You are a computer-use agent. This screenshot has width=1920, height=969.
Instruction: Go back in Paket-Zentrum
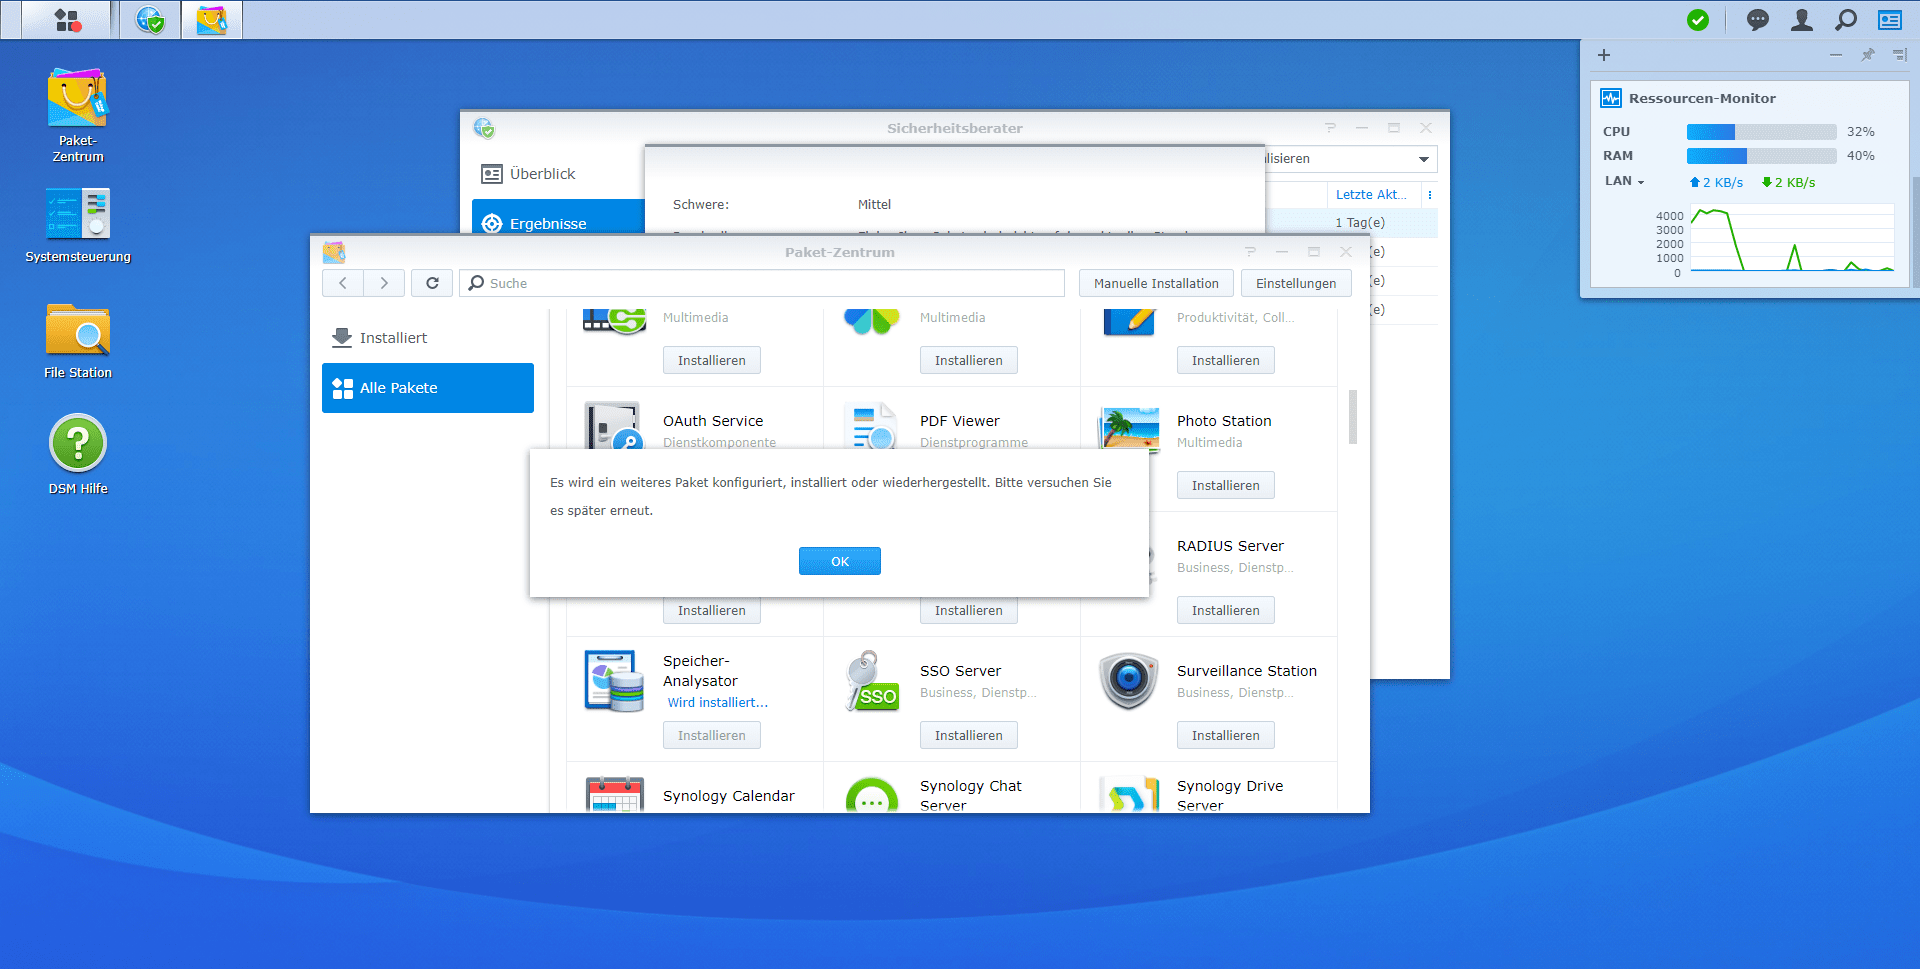343,283
